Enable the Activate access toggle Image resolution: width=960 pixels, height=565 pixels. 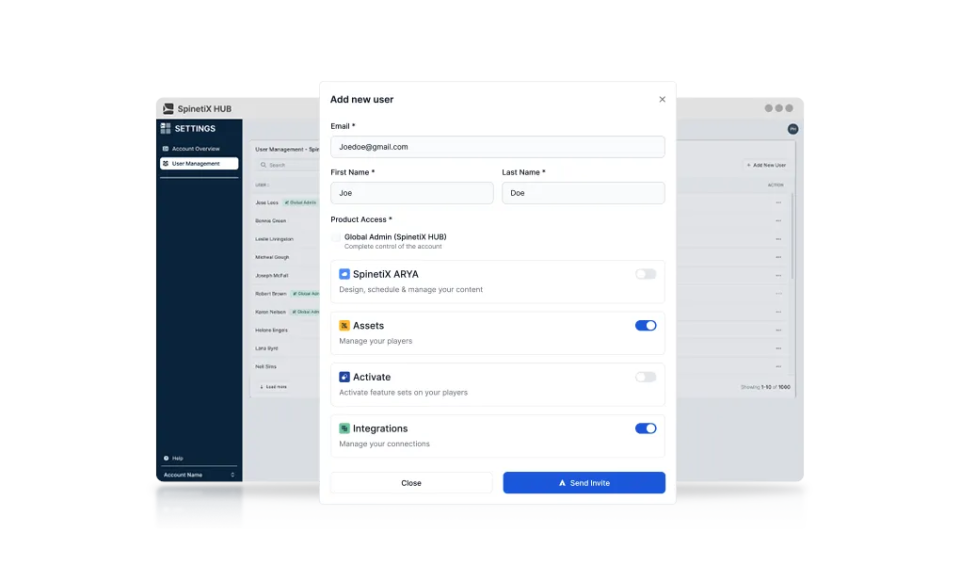click(x=645, y=377)
